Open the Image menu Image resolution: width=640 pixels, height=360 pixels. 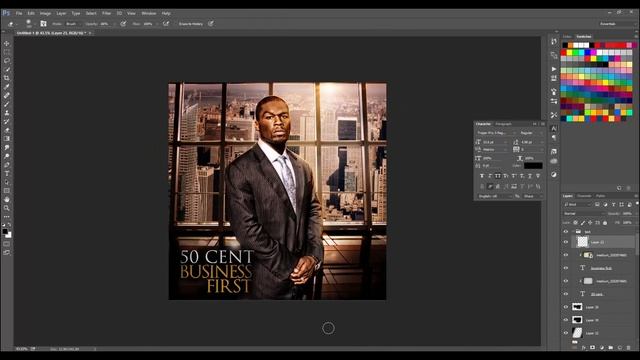click(45, 13)
